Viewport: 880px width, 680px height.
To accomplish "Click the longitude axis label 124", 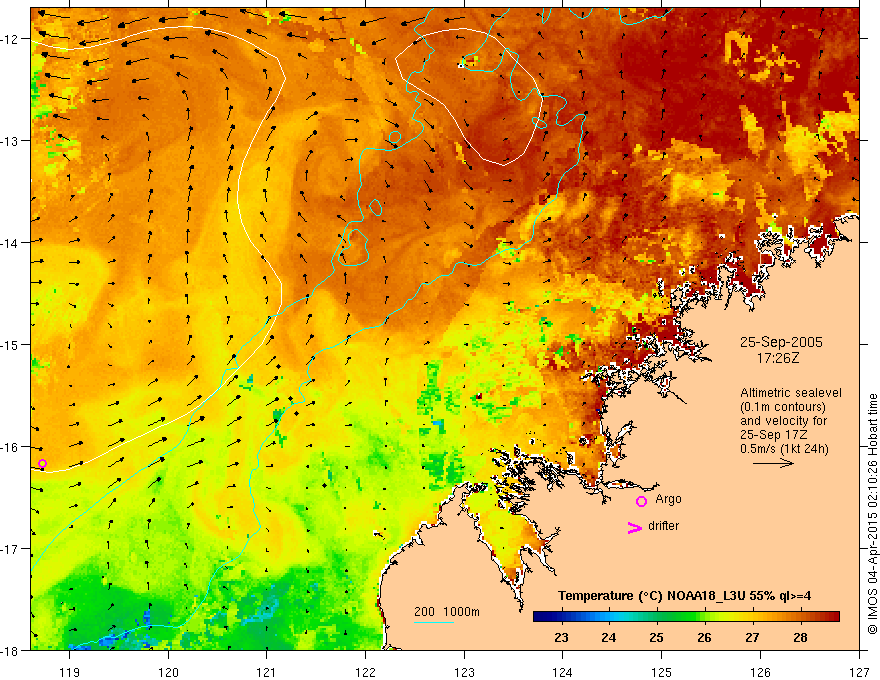I will [x=563, y=672].
